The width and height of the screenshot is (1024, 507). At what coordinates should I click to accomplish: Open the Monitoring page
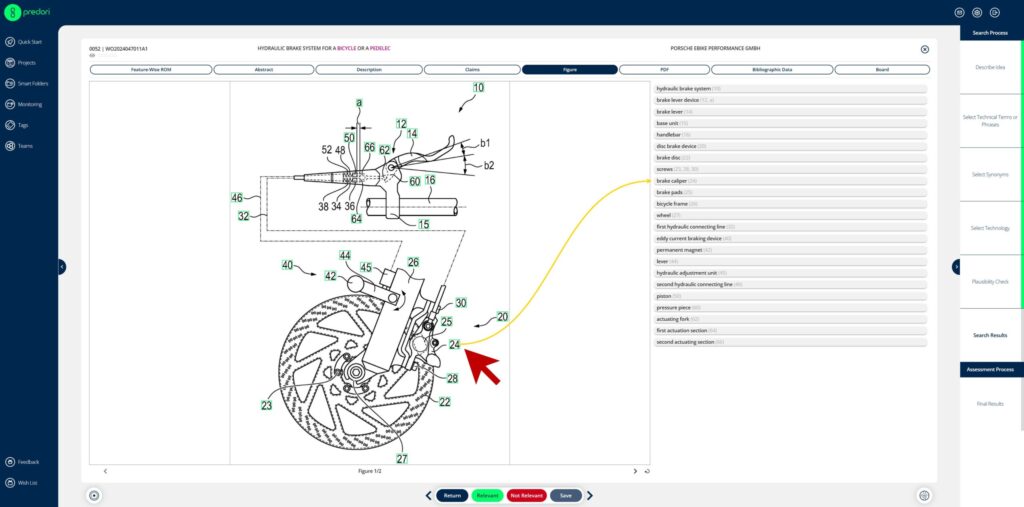[x=29, y=104]
